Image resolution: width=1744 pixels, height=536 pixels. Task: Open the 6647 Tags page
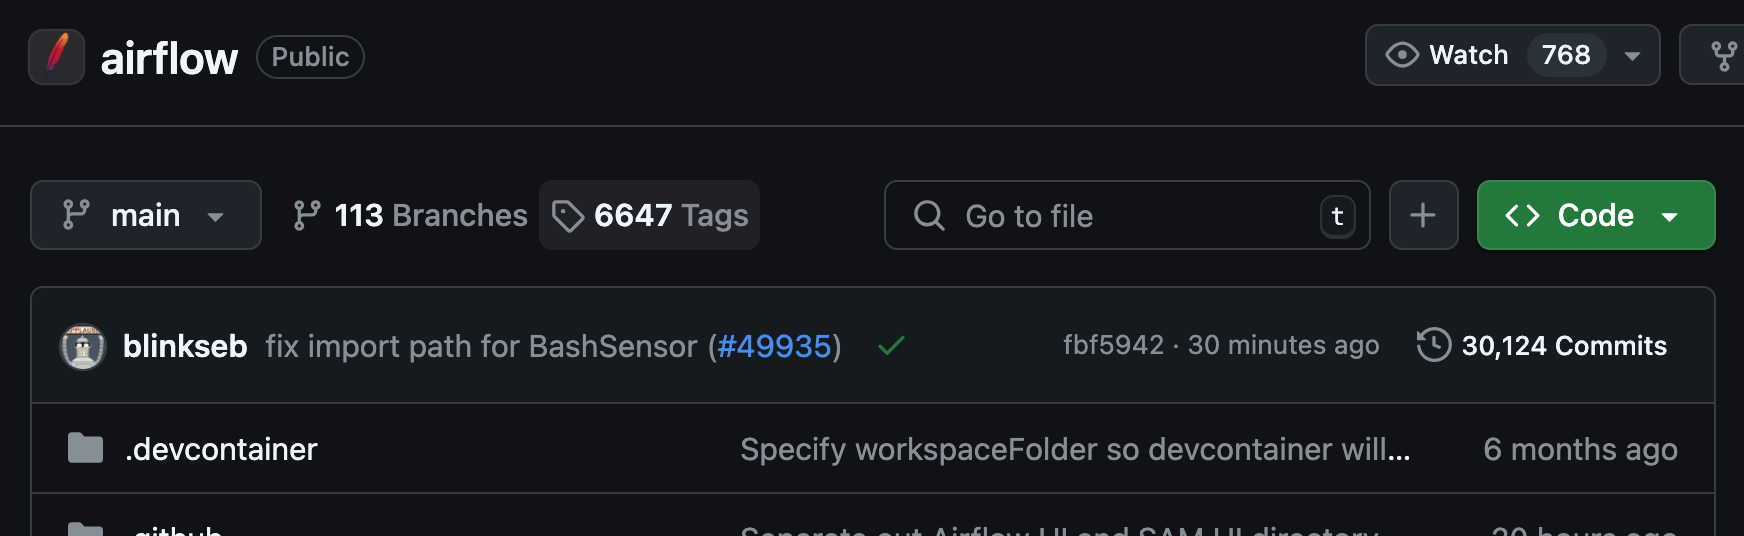click(650, 215)
